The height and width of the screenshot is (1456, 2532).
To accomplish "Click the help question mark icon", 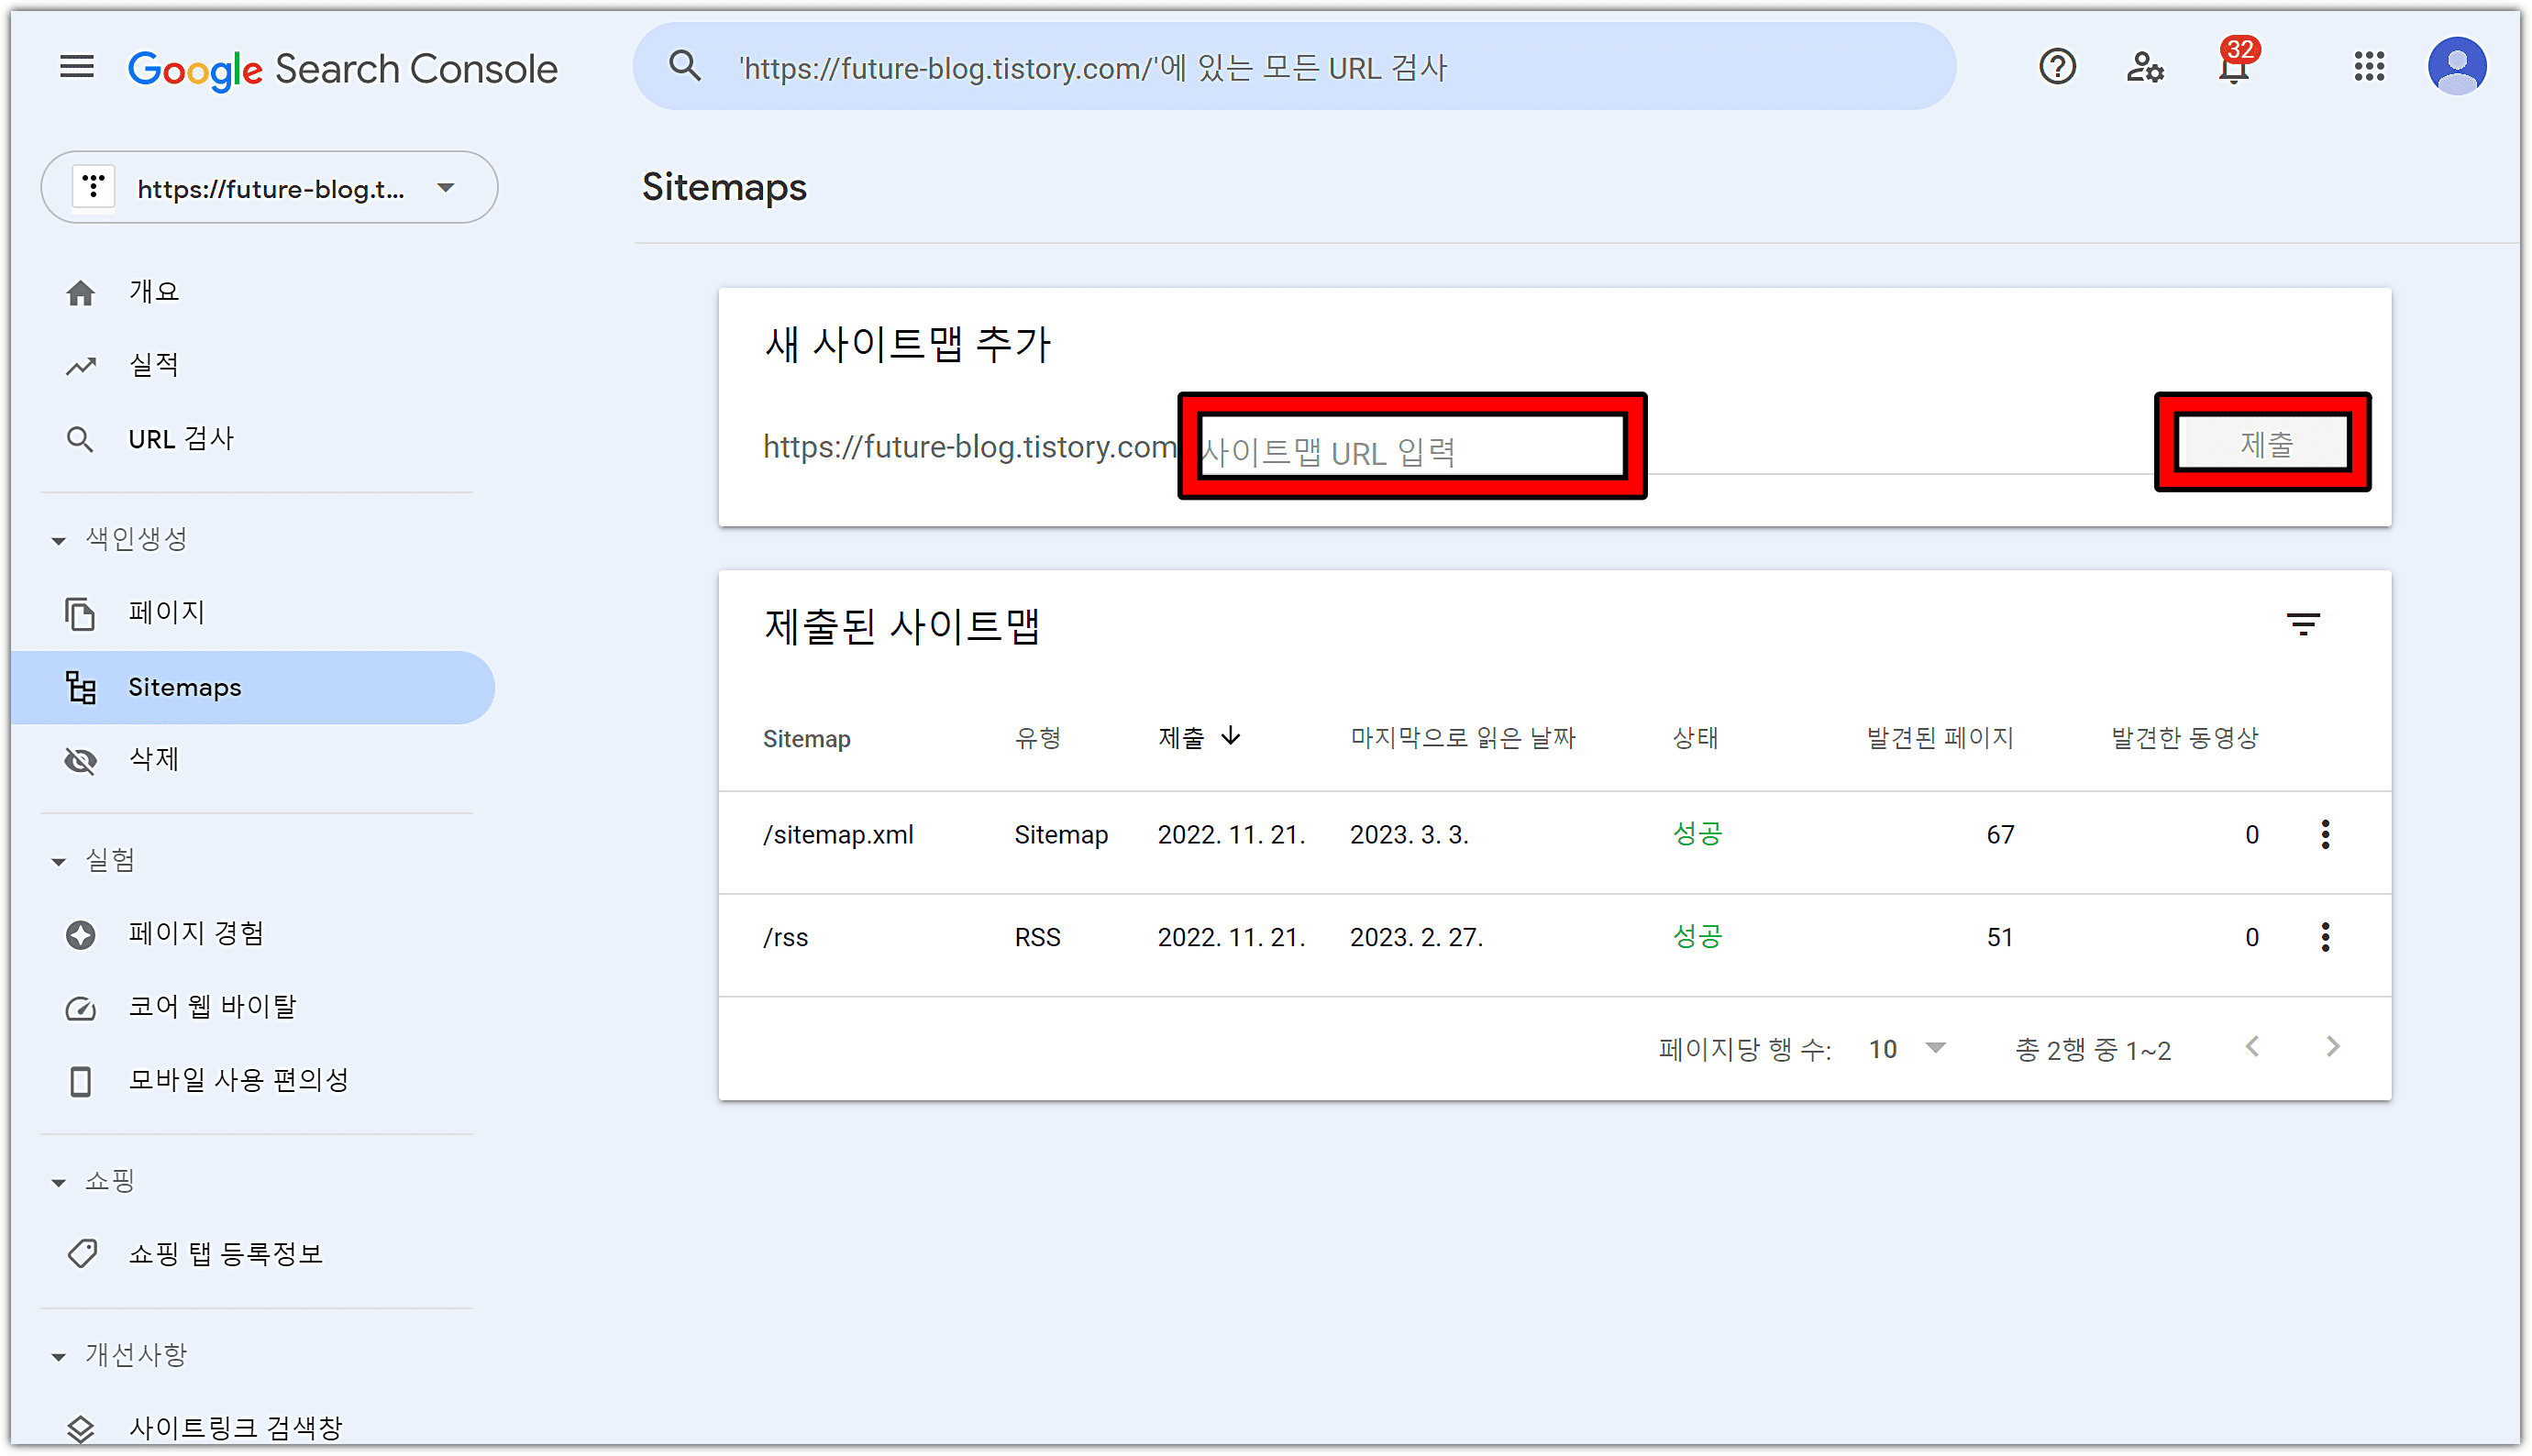I will coord(2056,67).
